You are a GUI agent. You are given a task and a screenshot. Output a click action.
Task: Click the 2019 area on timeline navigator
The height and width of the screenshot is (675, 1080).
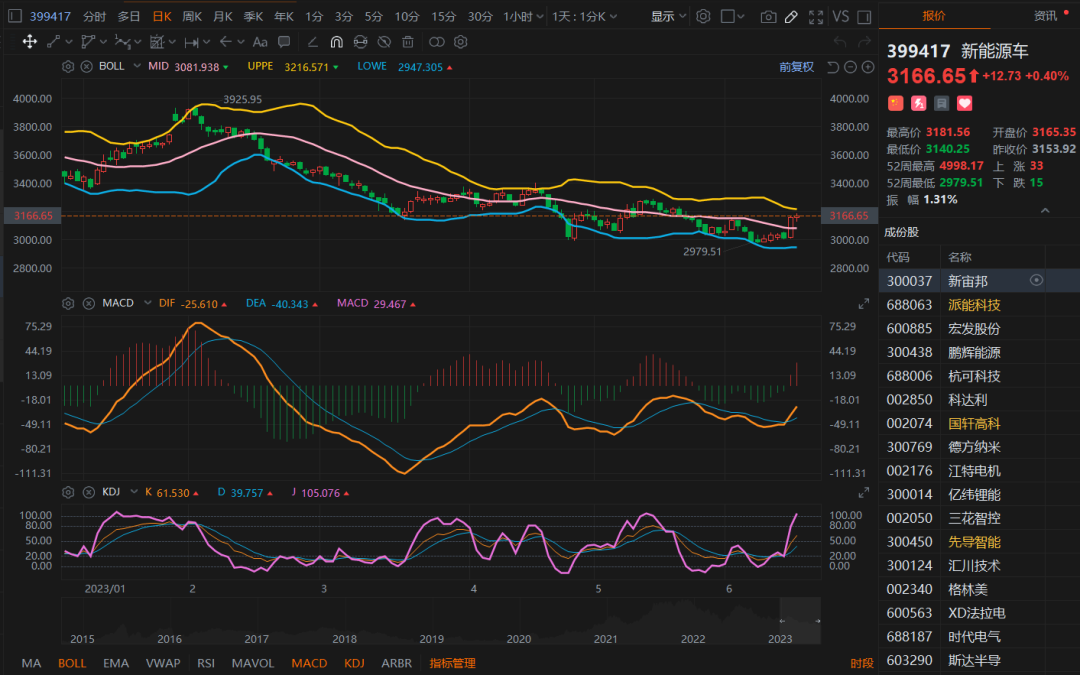(431, 638)
